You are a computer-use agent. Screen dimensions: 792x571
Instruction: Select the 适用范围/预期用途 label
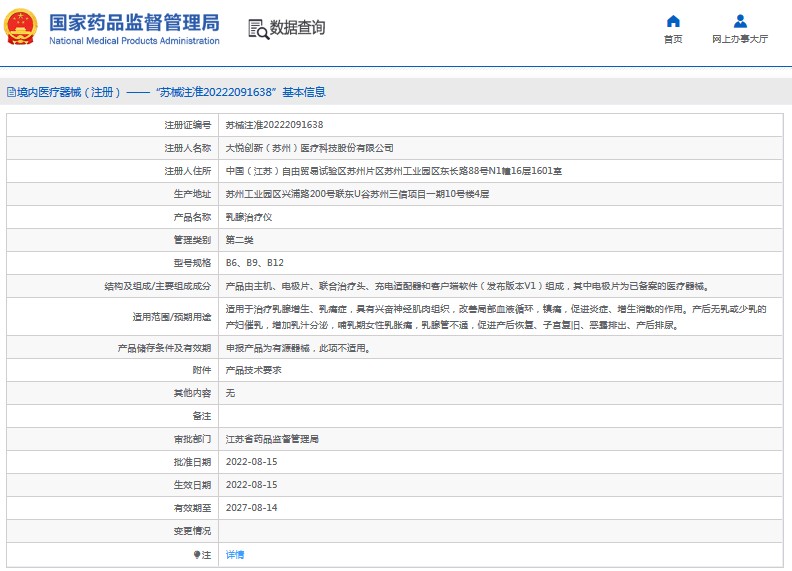(x=172, y=317)
